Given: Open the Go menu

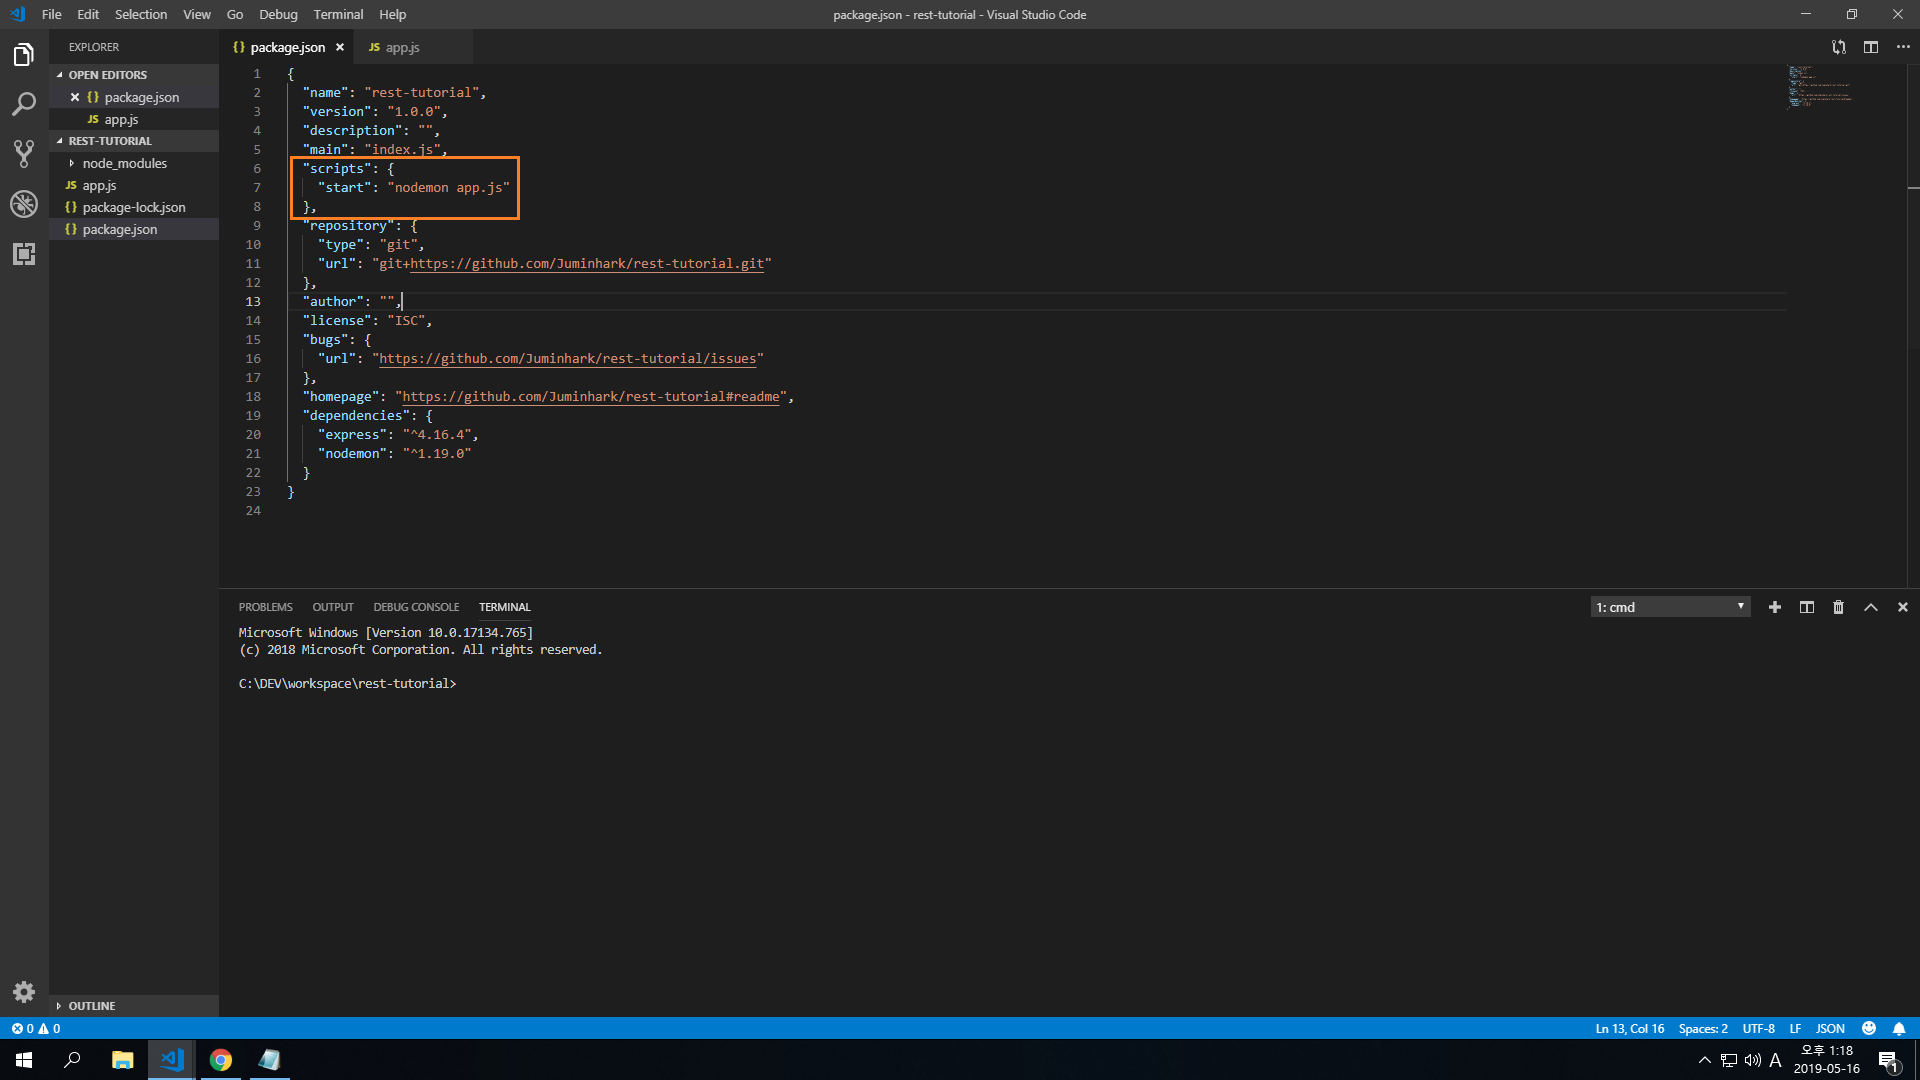Looking at the screenshot, I should (x=235, y=14).
